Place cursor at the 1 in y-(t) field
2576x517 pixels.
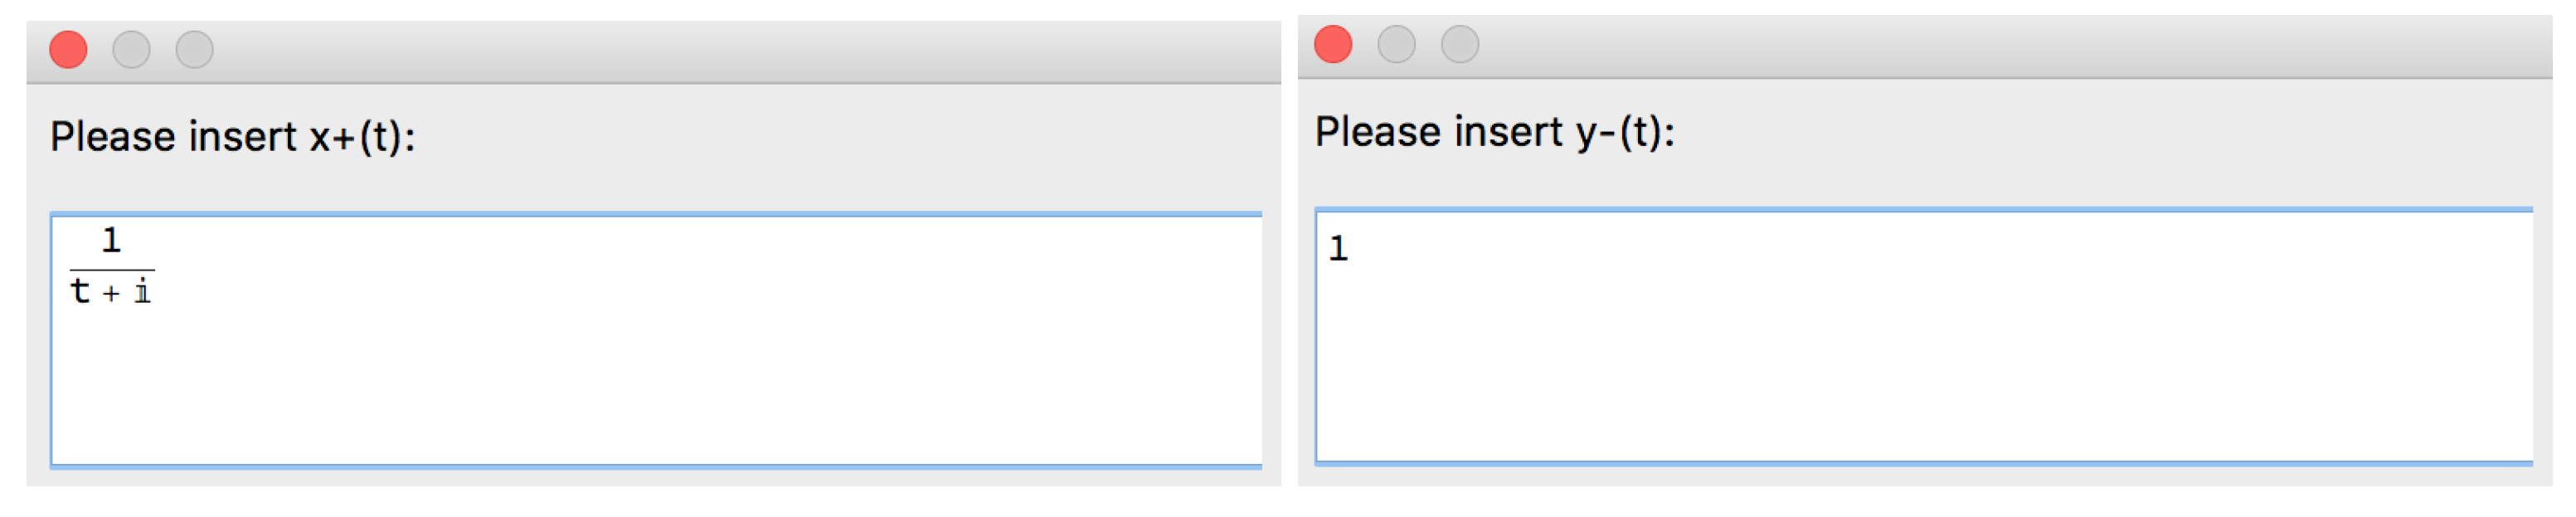coord(1338,248)
